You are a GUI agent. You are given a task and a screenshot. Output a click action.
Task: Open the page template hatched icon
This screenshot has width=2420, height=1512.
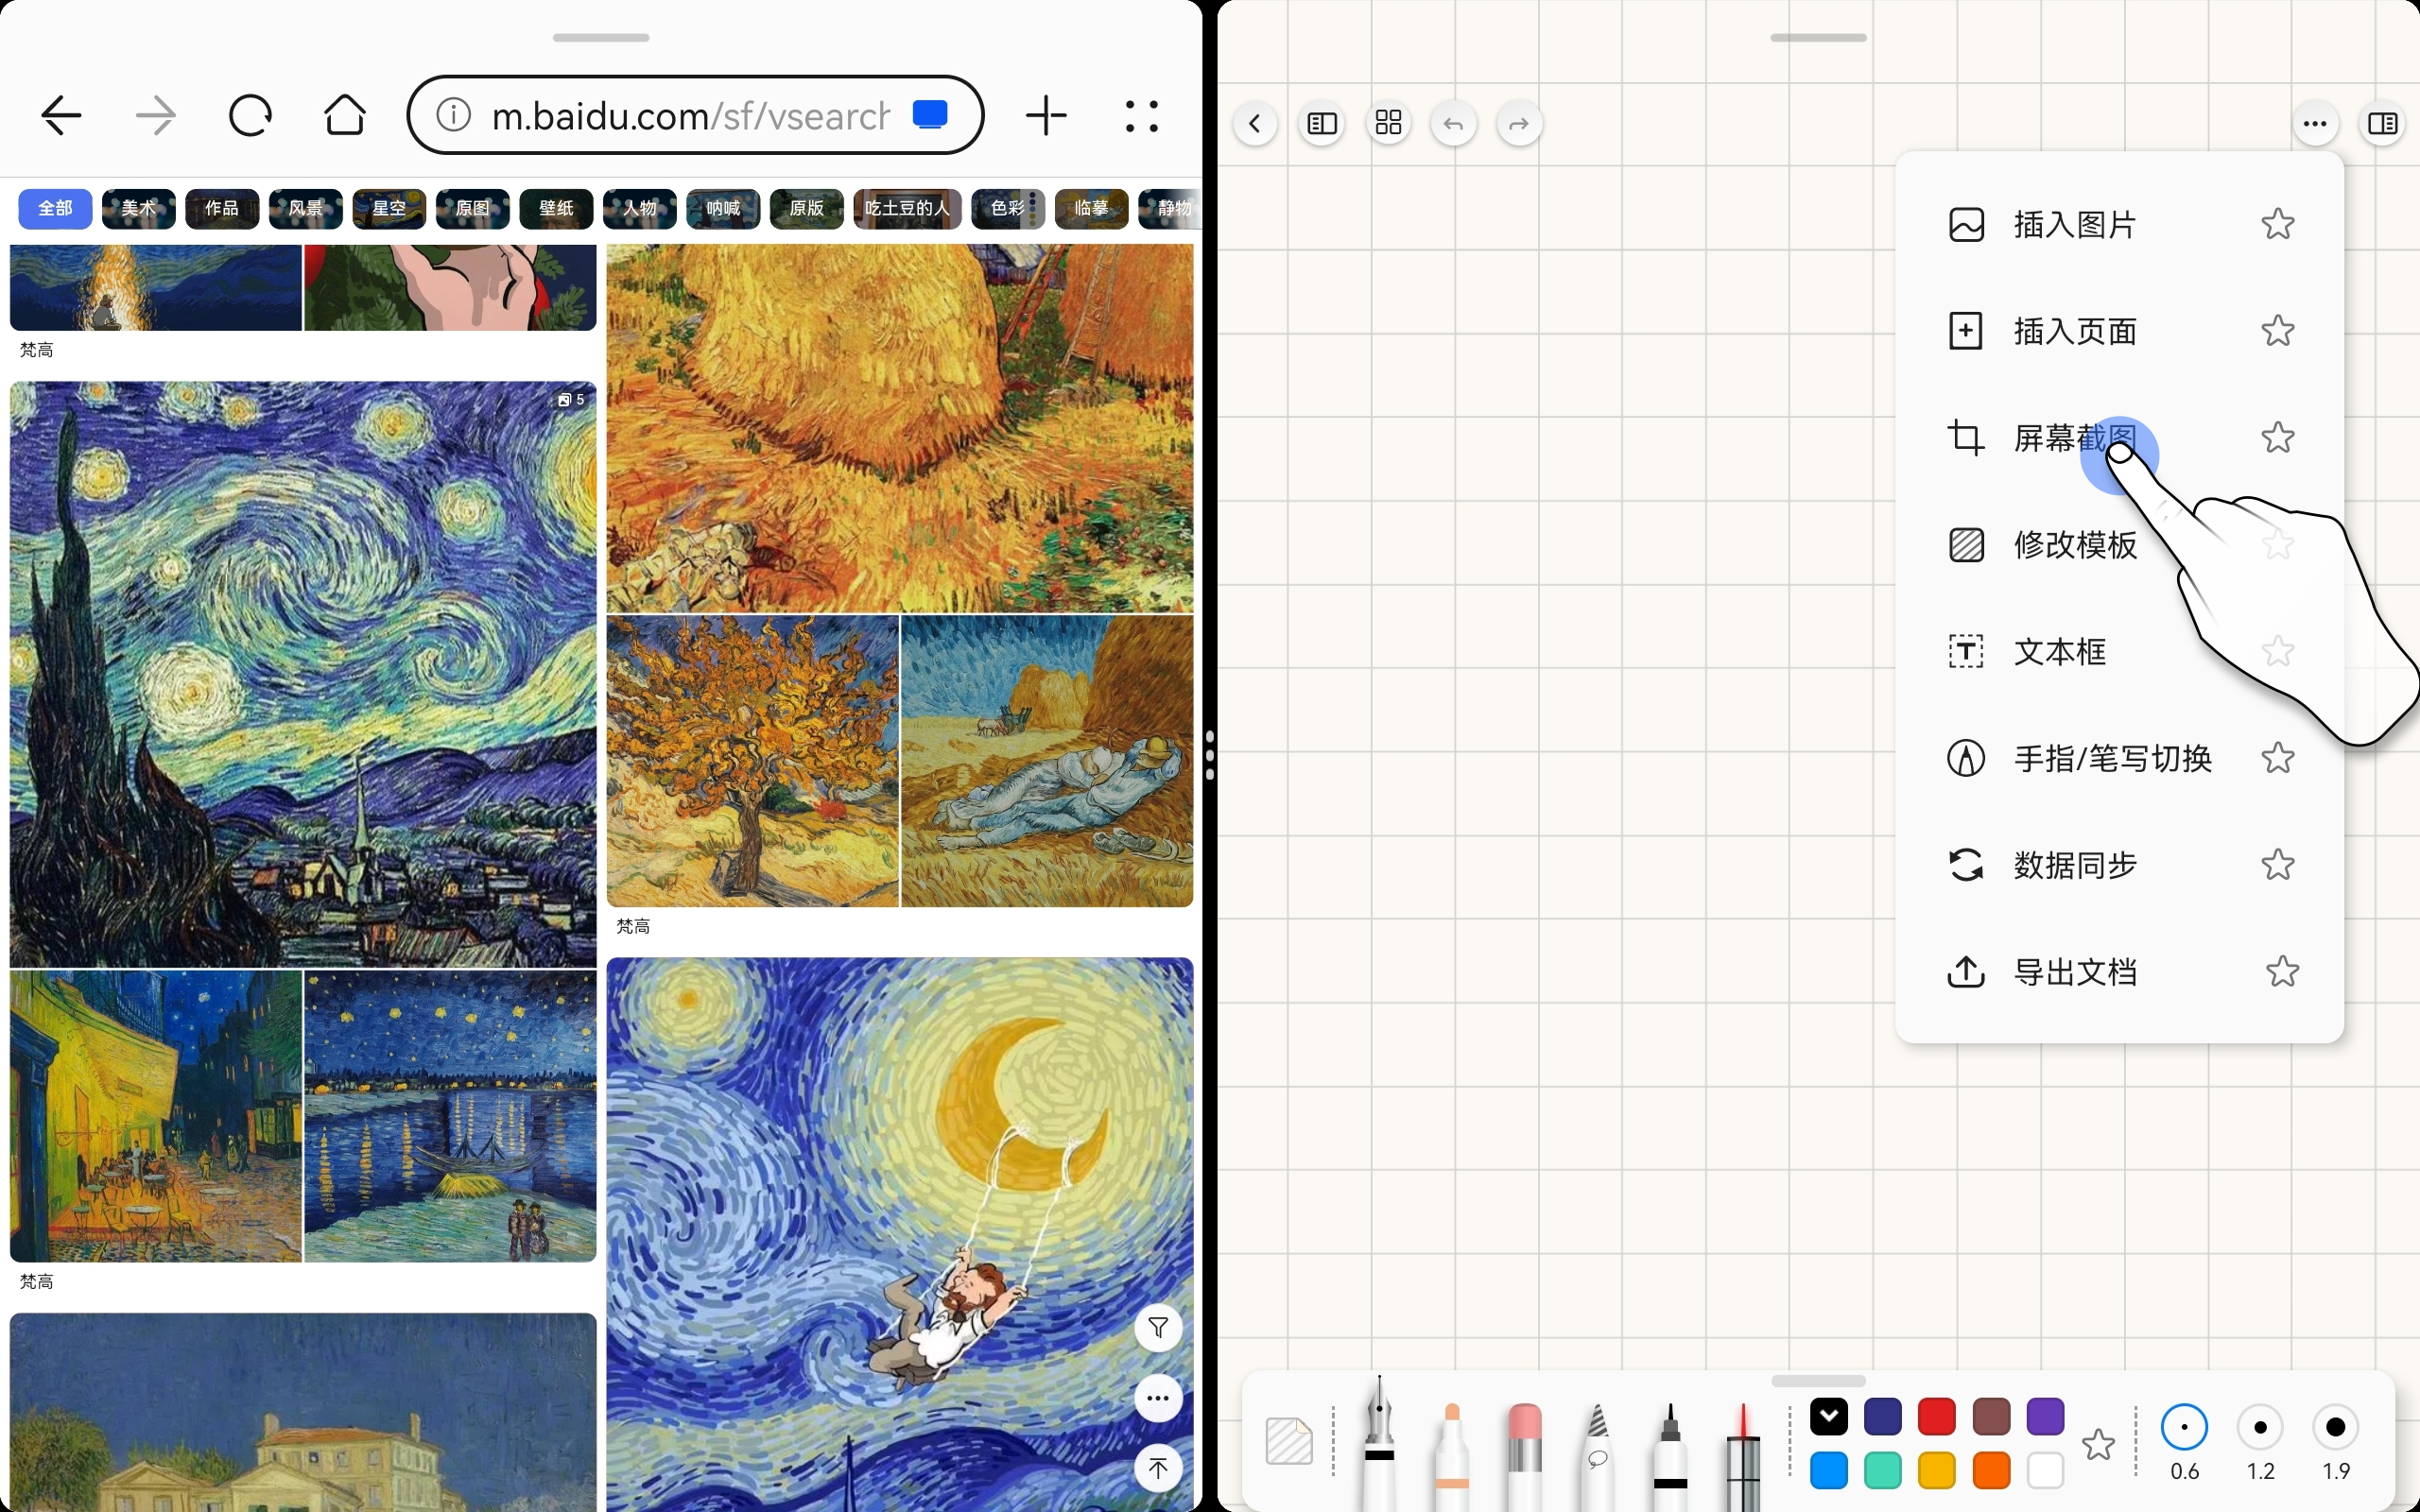point(1288,1441)
